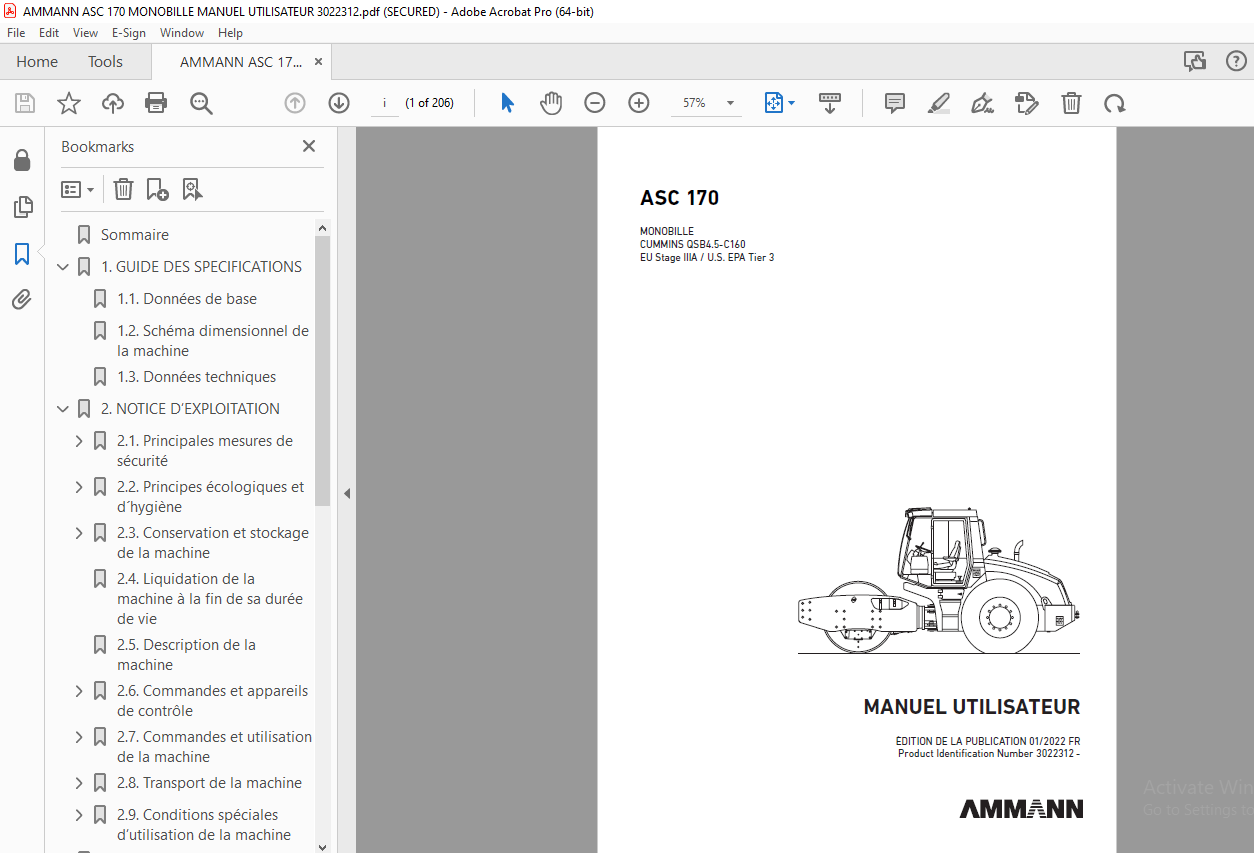This screenshot has width=1254, height=853.
Task: Open the security lock panel
Action: [22, 161]
